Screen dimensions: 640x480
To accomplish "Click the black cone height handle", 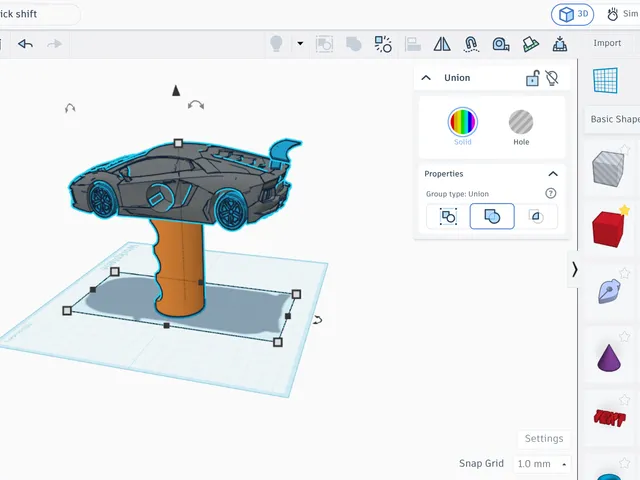I will pos(176,90).
